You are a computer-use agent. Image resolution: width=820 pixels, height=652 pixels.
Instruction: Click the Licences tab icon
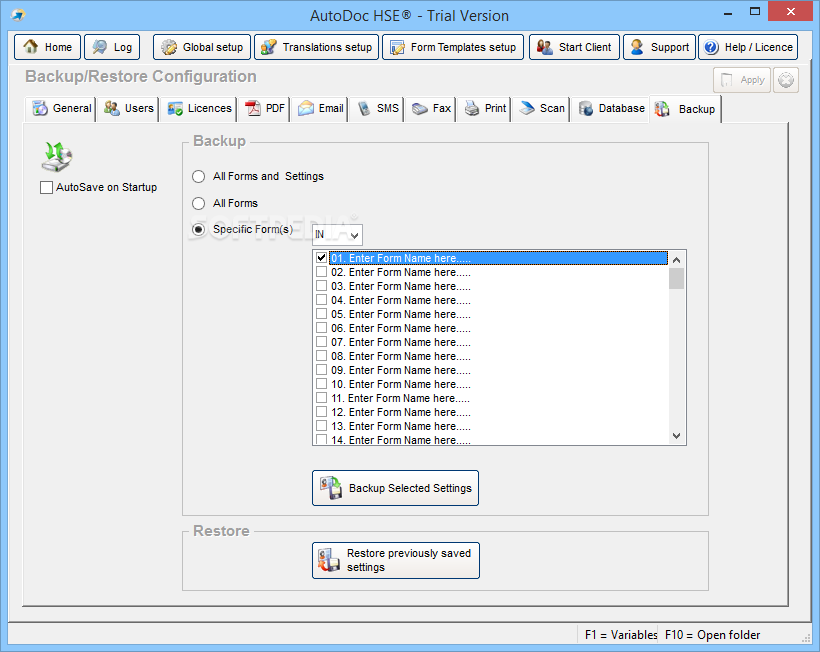(x=175, y=108)
